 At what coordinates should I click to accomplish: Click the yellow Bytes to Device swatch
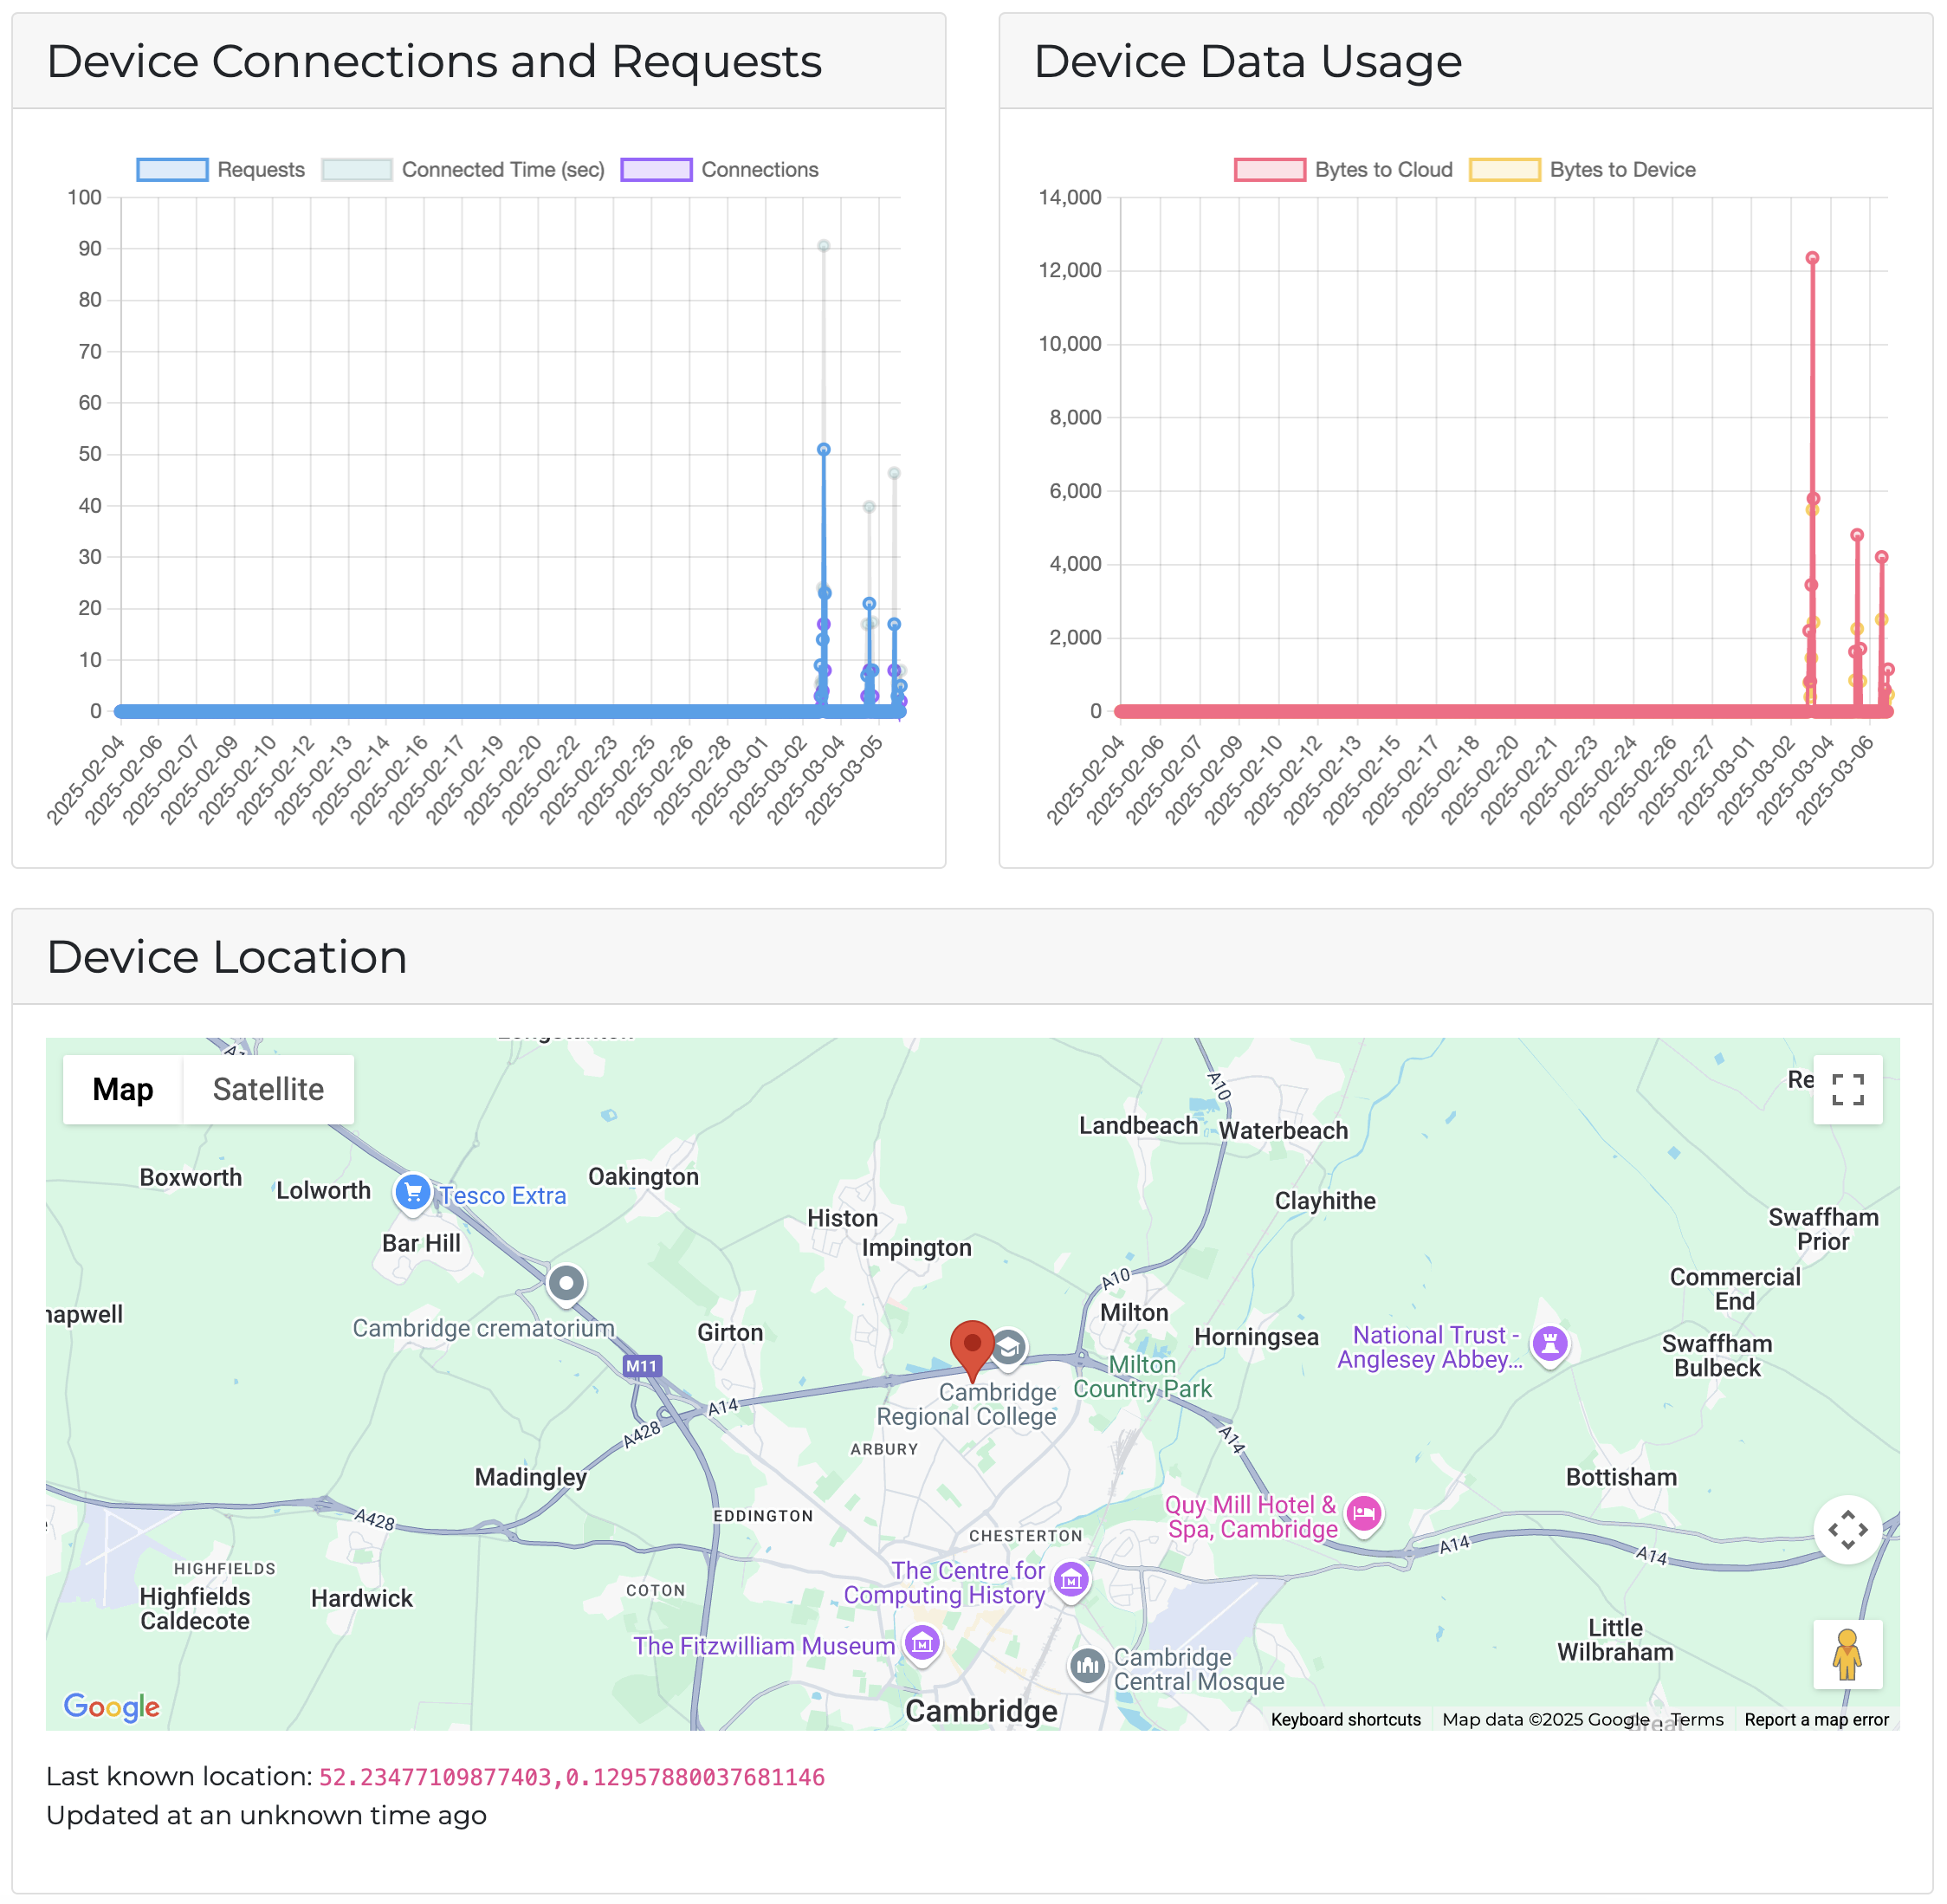[x=1504, y=170]
